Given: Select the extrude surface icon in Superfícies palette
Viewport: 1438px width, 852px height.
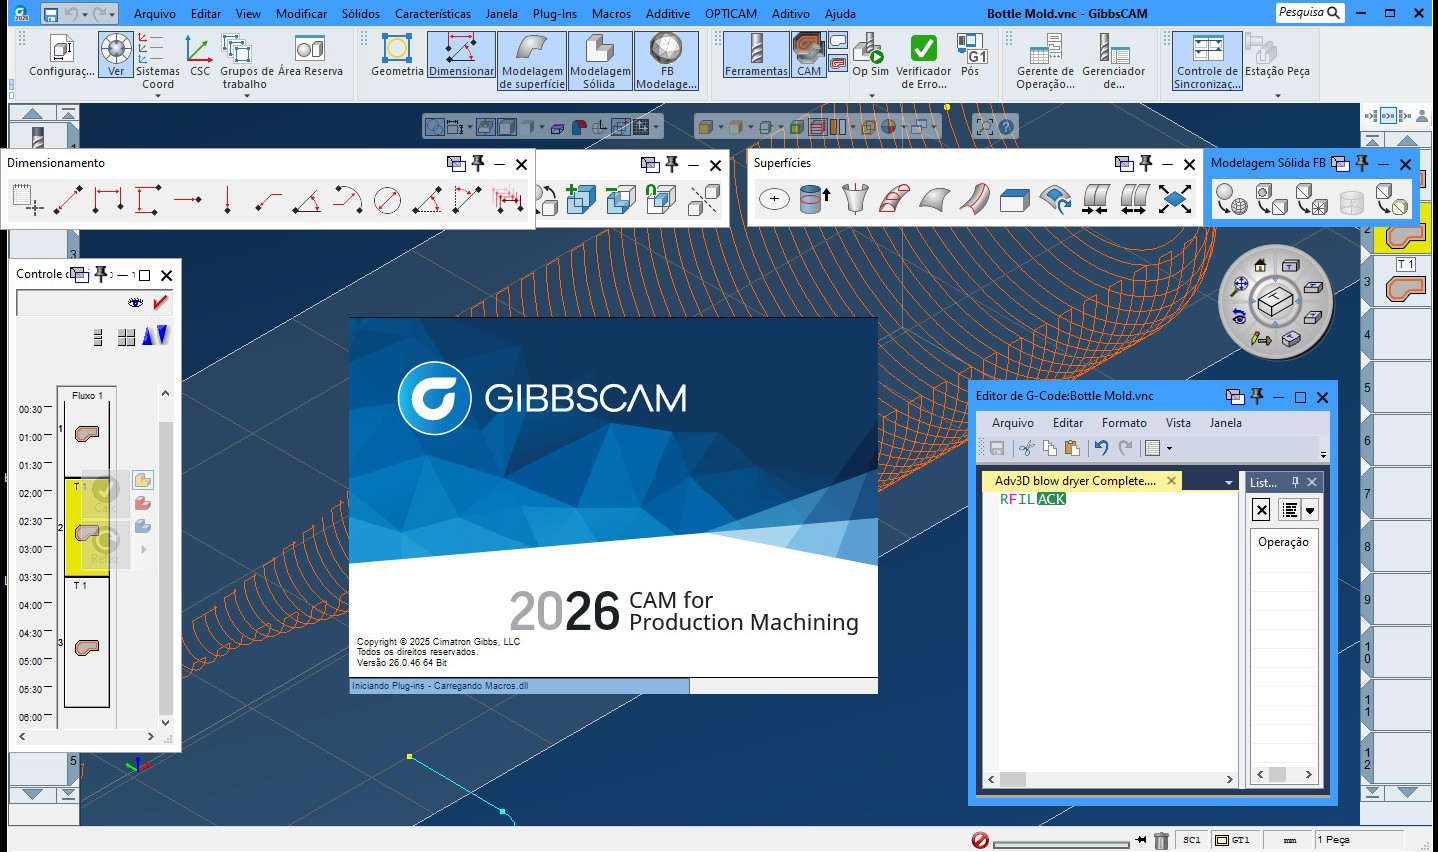Looking at the screenshot, I should pyautogui.click(x=811, y=198).
